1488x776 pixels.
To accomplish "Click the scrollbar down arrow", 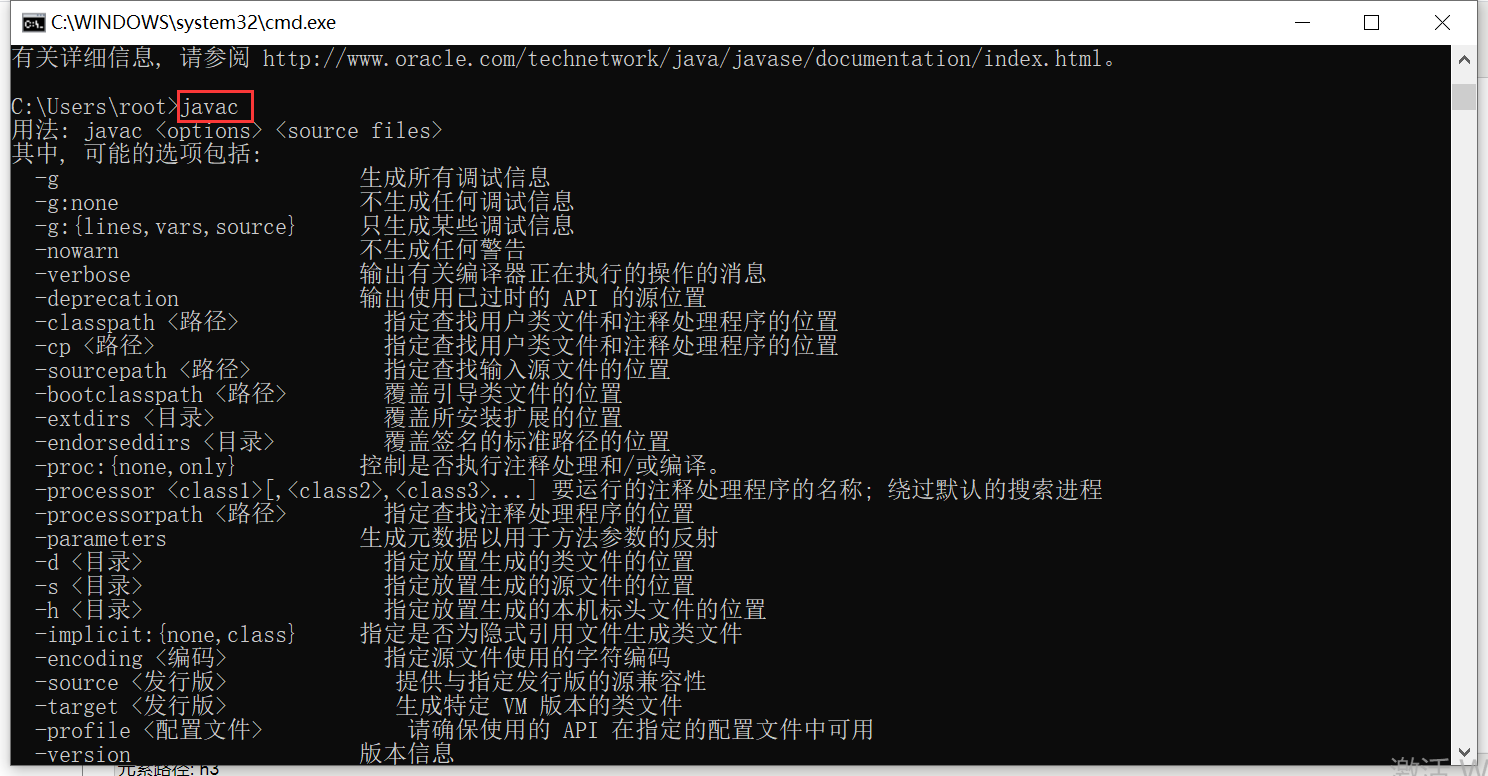I will click(x=1465, y=751).
